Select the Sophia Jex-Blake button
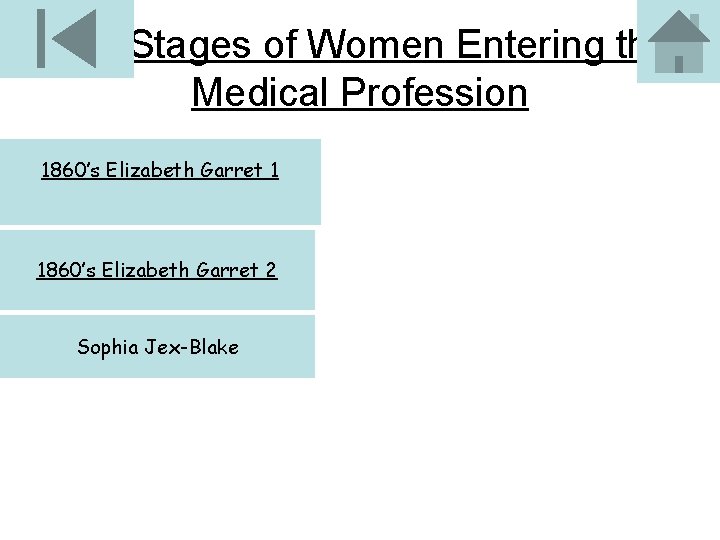The height and width of the screenshot is (540, 720). coord(157,347)
